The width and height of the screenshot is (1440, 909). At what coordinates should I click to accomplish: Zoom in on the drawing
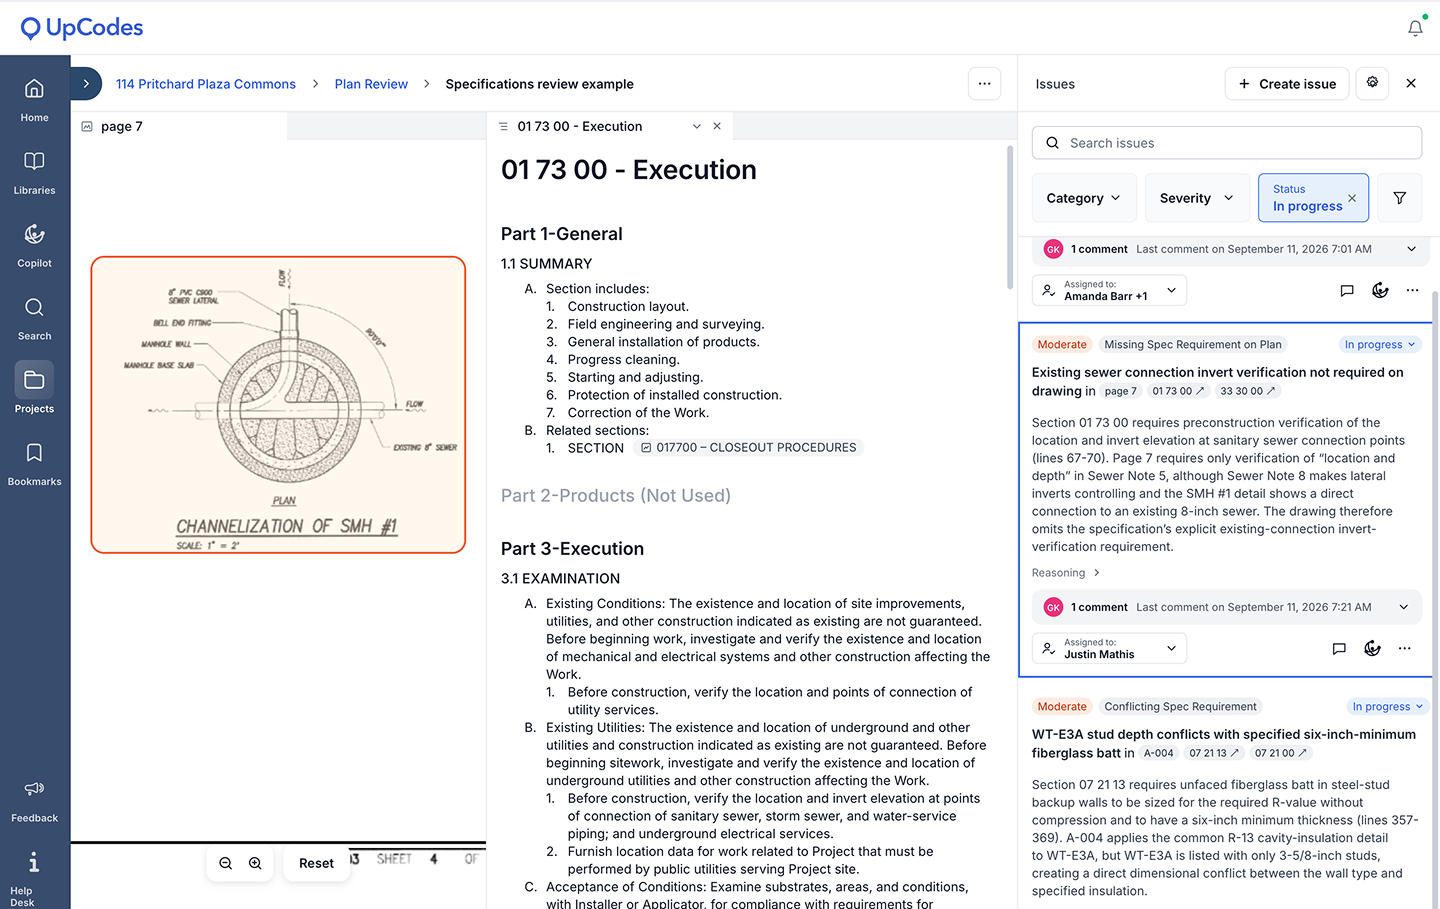255,863
